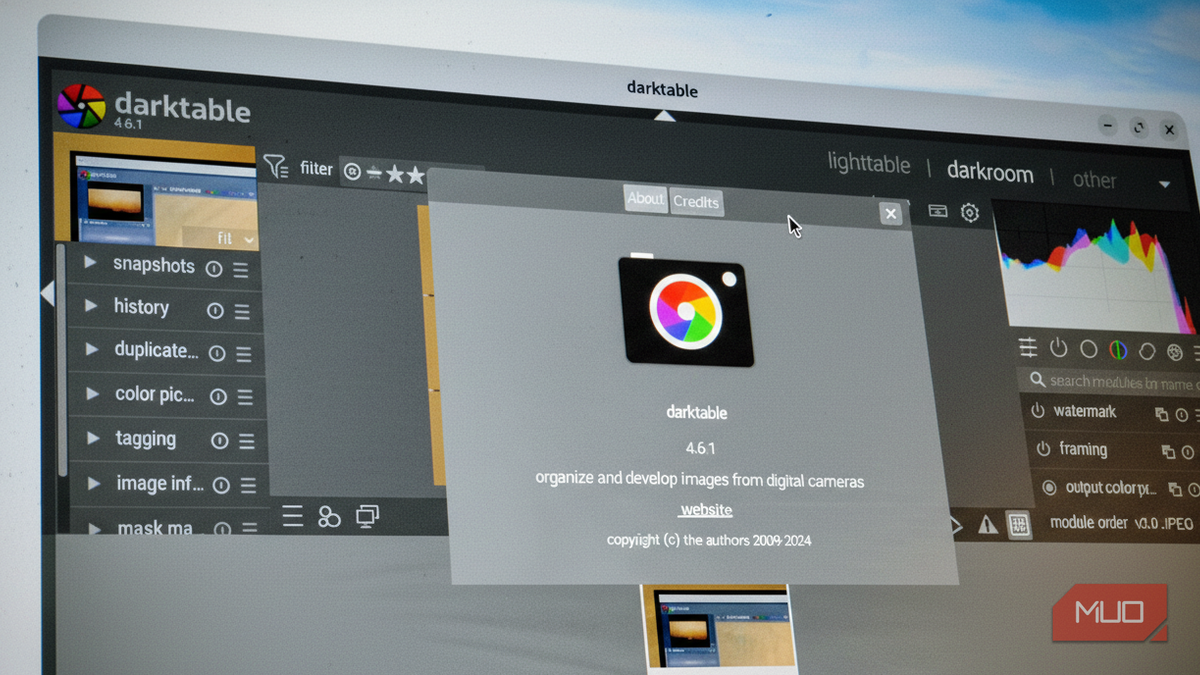Expand the mask manager panel
This screenshot has height=675, width=1200.
point(96,527)
